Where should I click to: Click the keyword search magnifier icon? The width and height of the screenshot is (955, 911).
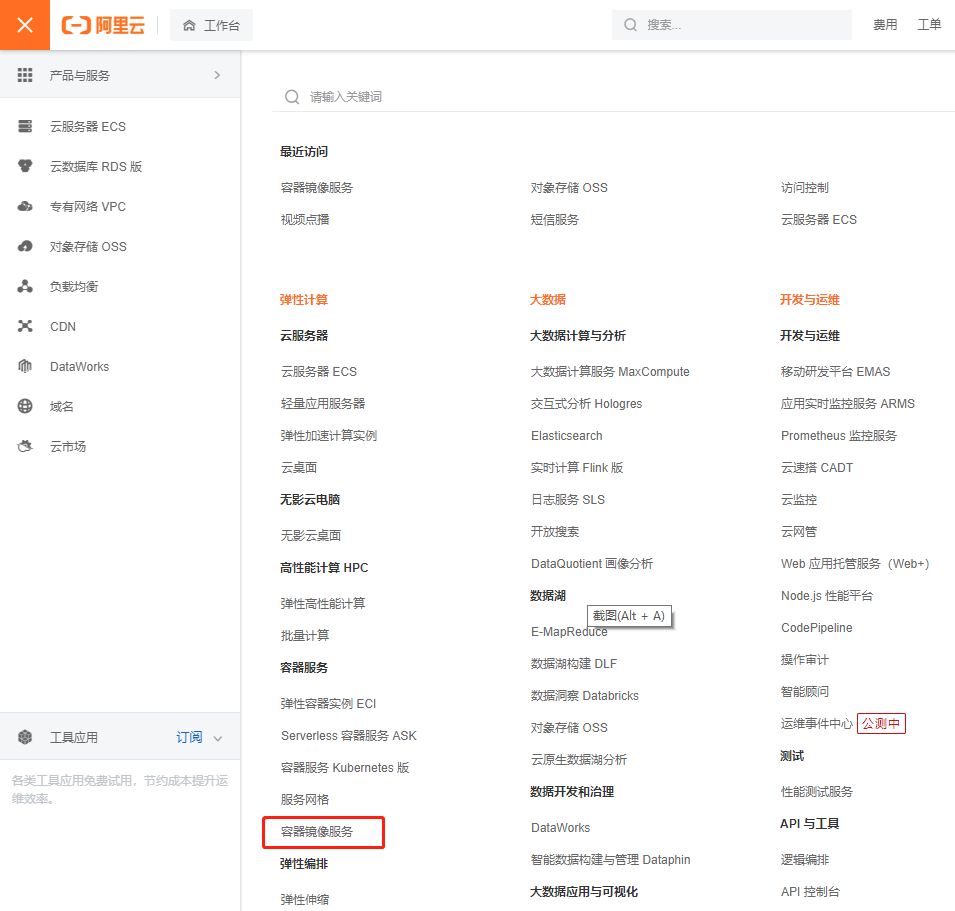click(x=292, y=97)
